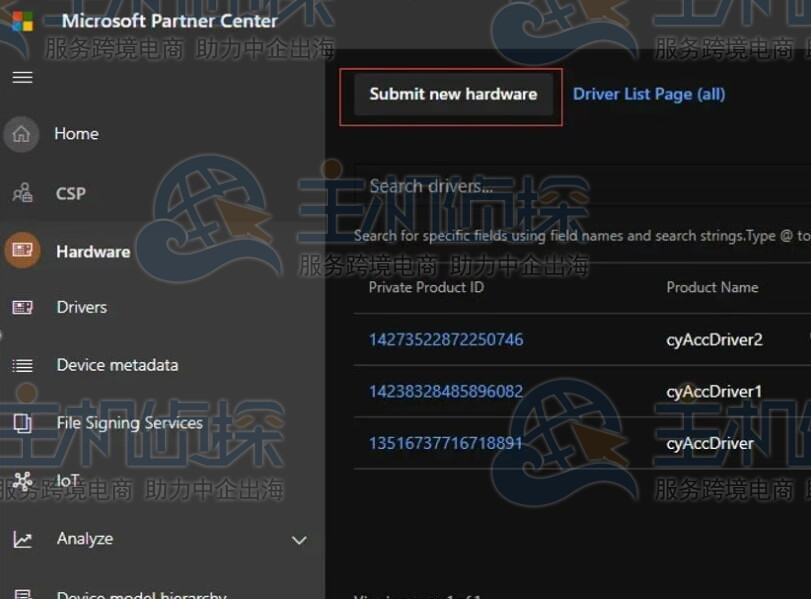Open the Analyze section label
Screen dimensions: 811x599
click(x=85, y=539)
